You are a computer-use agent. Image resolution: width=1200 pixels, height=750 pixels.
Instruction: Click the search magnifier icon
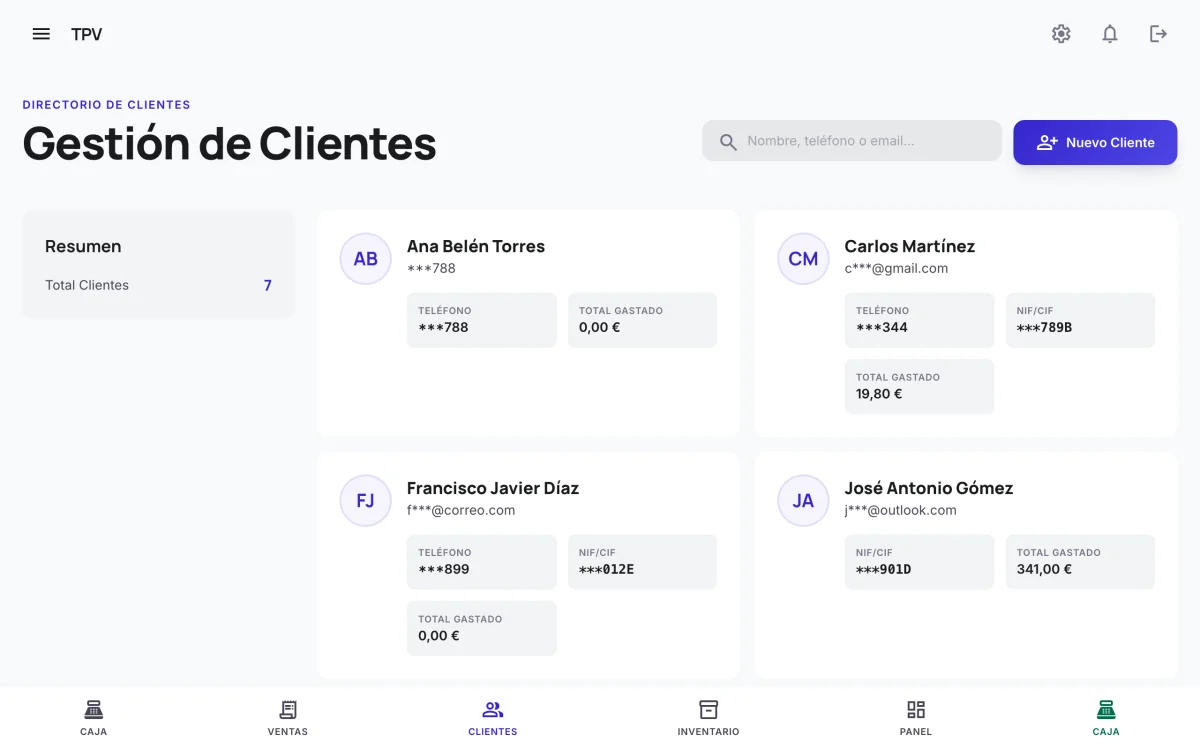tap(728, 142)
